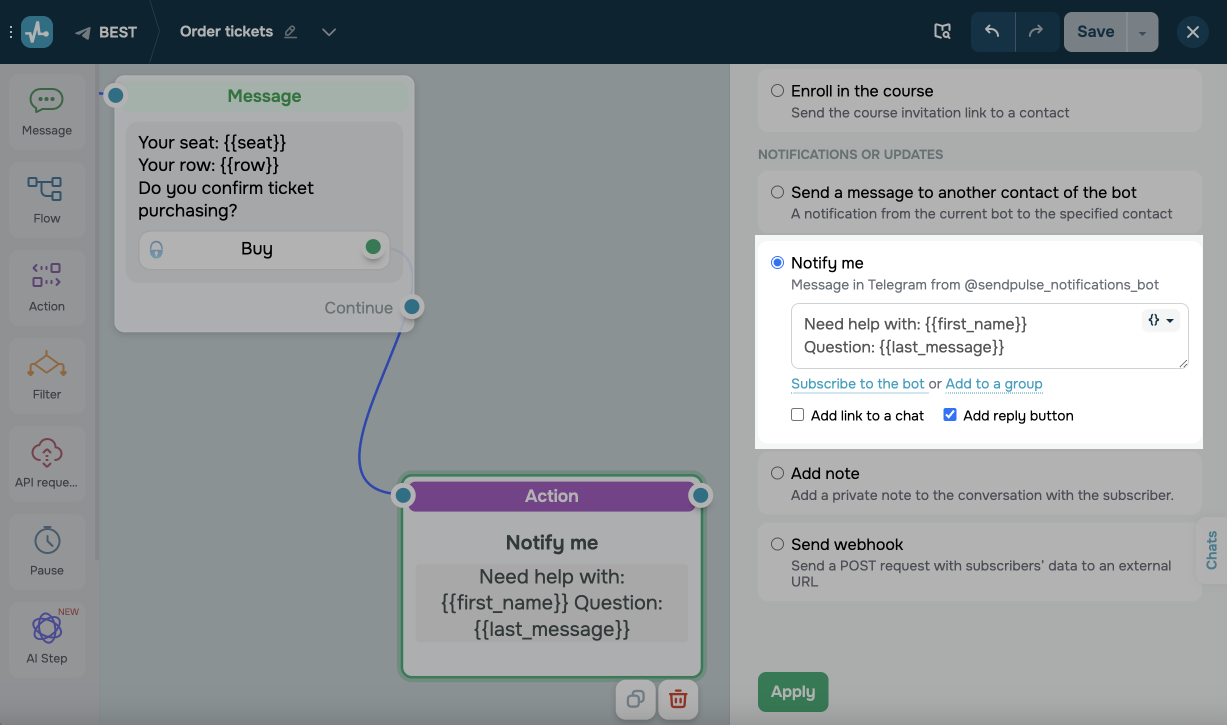Open the Chats side tab

click(x=1212, y=550)
